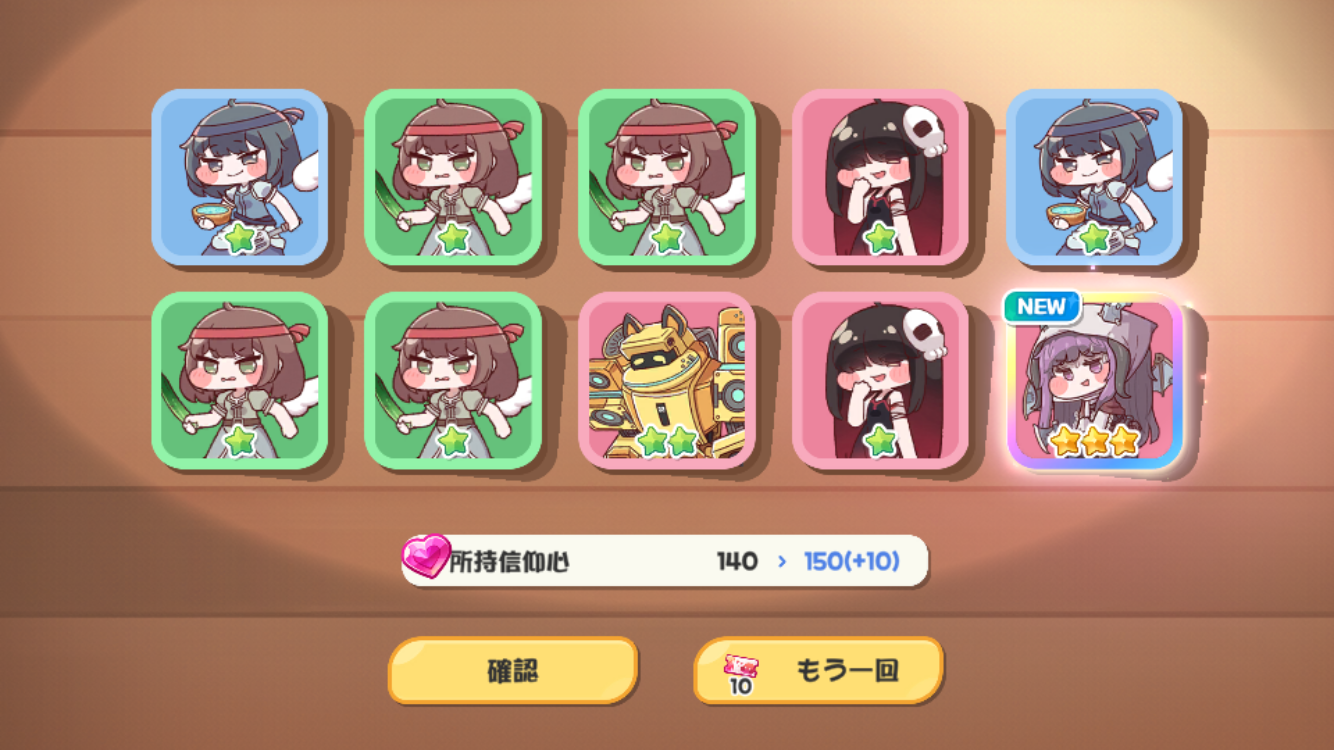Click the yellow robot two-star card
The height and width of the screenshot is (750, 1334).
point(667,381)
